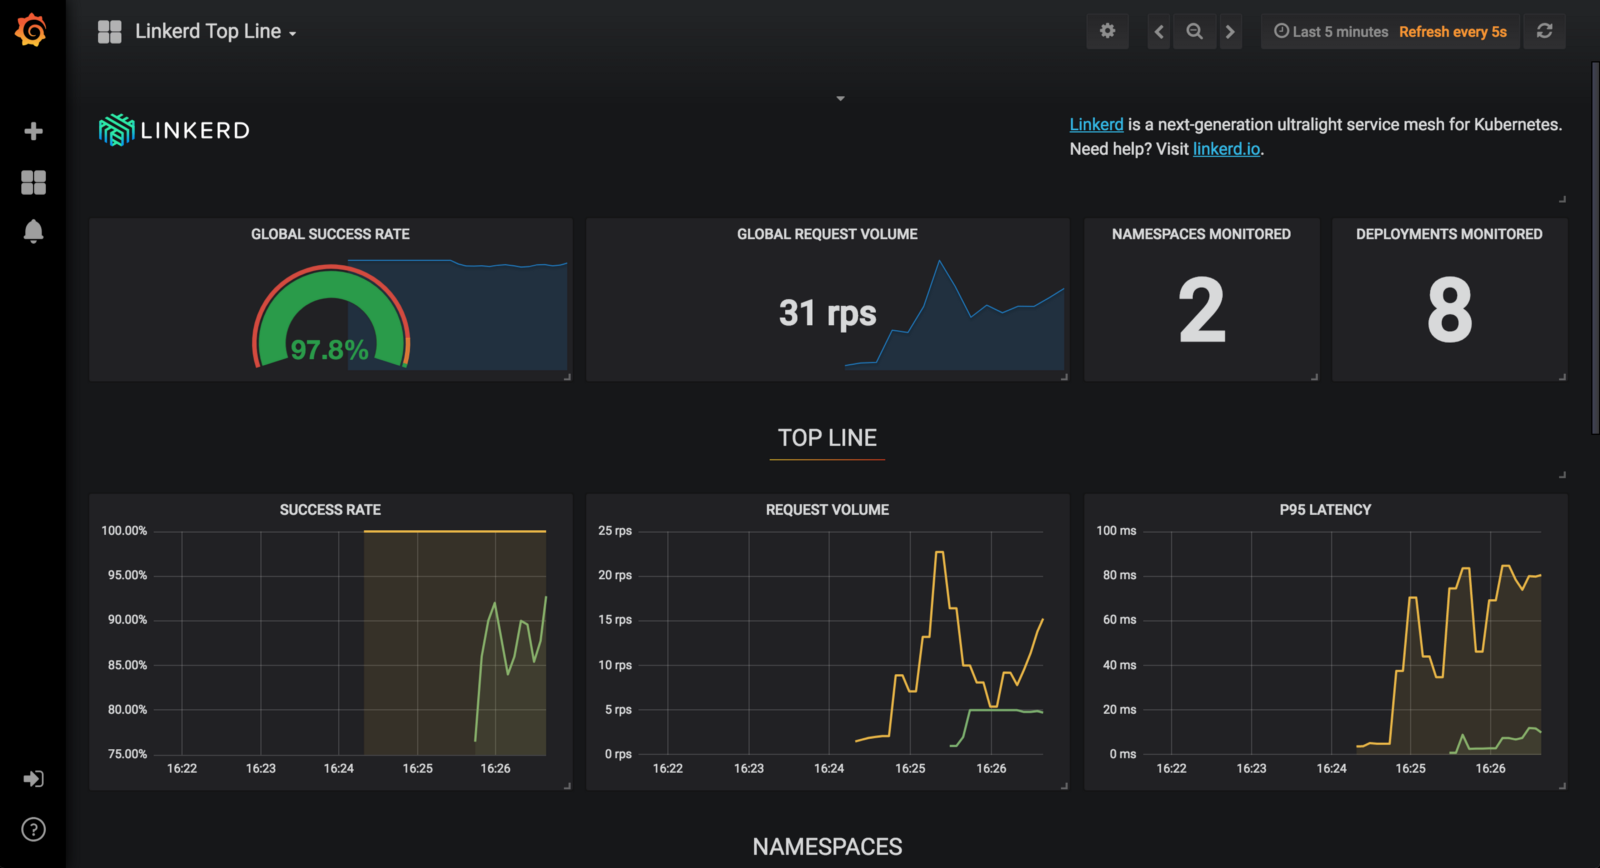Open the Alerting bell icon
Screen dimensions: 1600x868
(33, 232)
